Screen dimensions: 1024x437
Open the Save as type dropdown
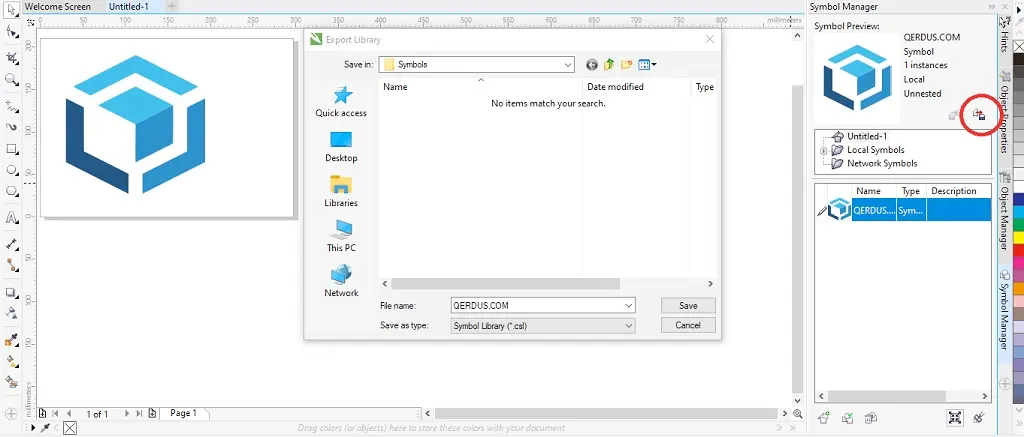coord(628,325)
